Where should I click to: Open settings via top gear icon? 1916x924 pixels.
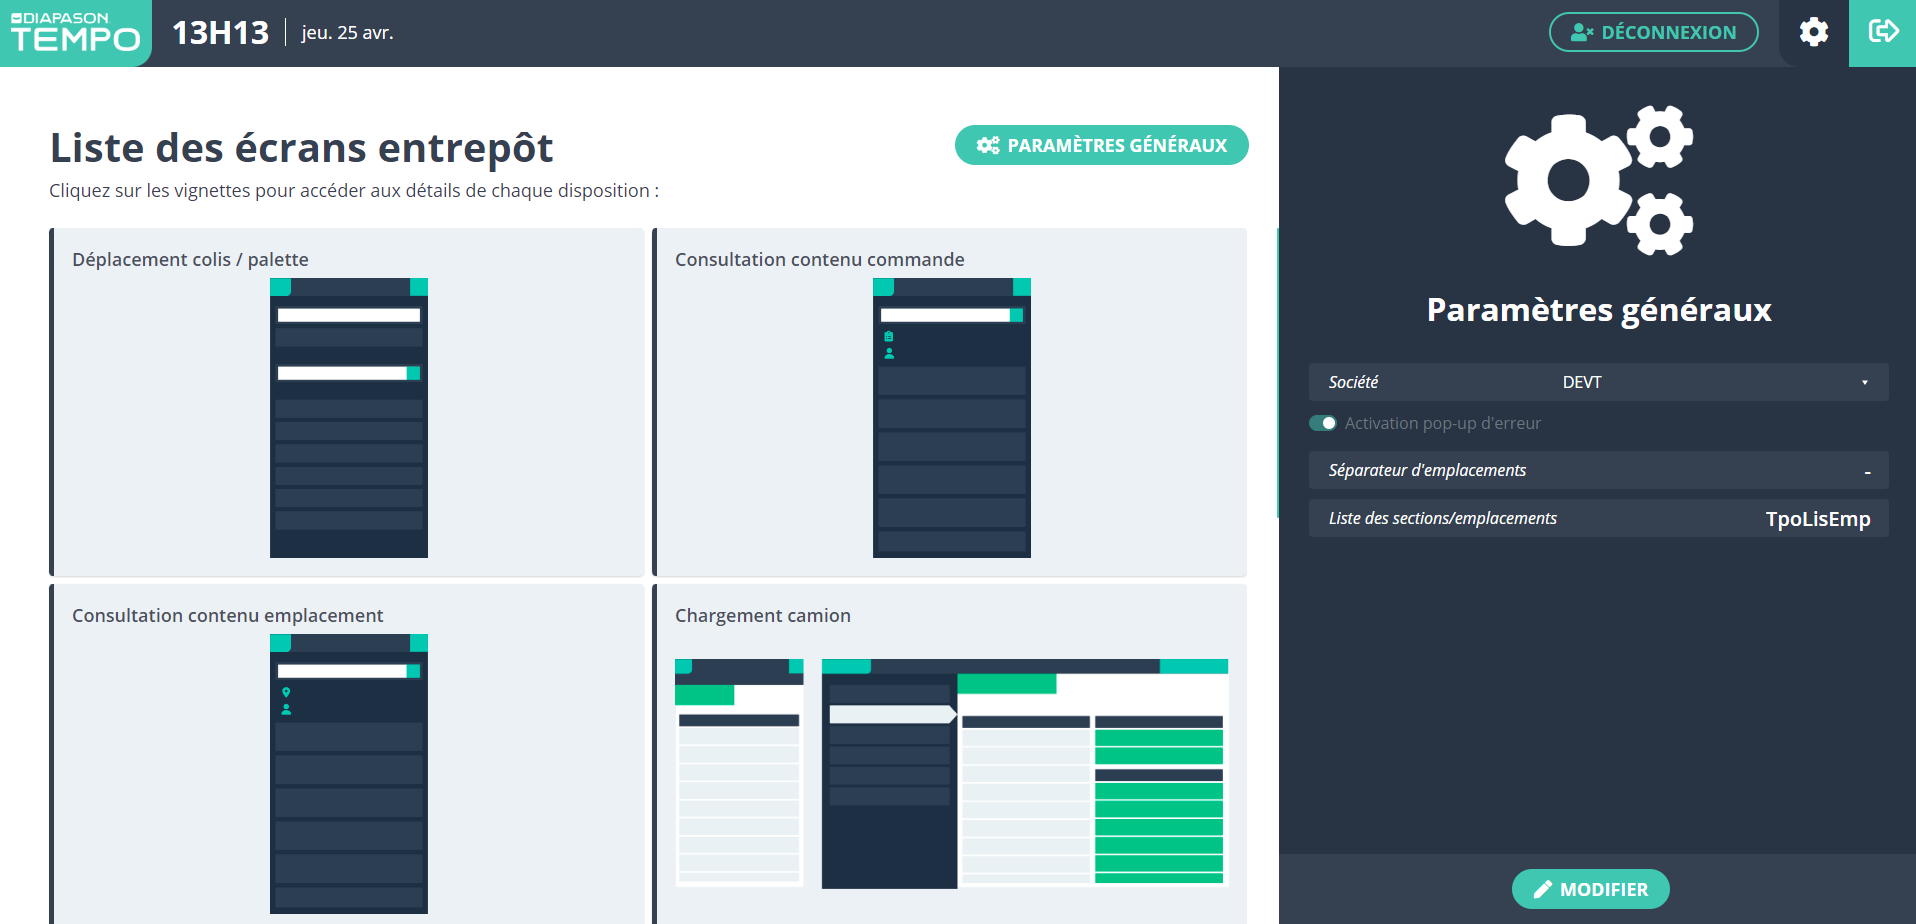click(x=1813, y=33)
